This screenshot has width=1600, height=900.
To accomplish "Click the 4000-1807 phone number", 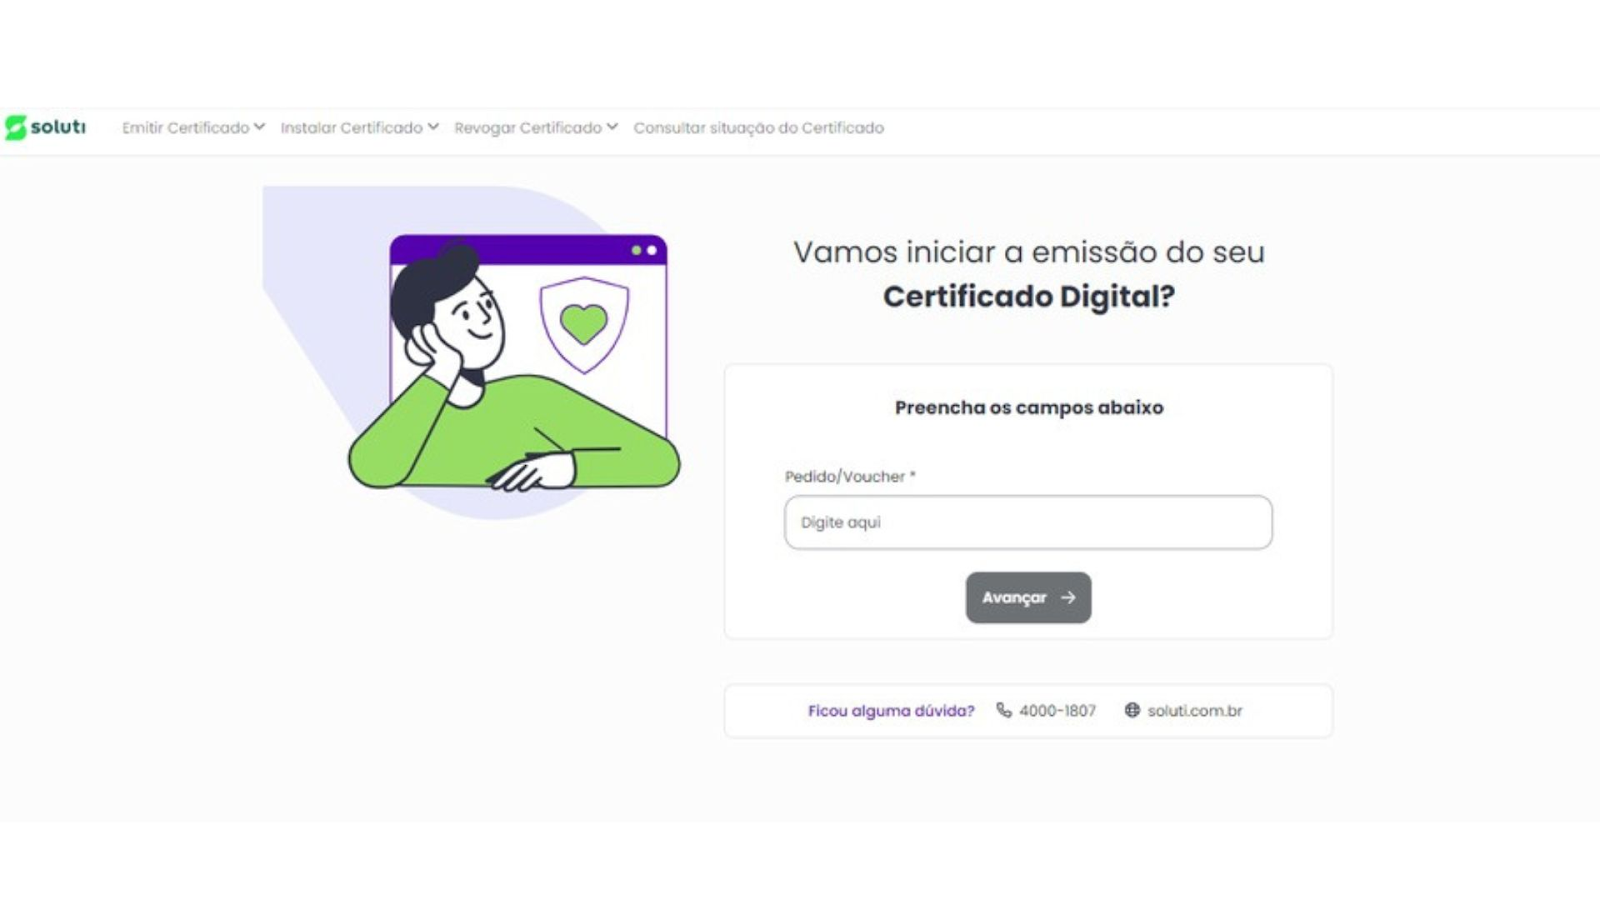I will [1057, 711].
